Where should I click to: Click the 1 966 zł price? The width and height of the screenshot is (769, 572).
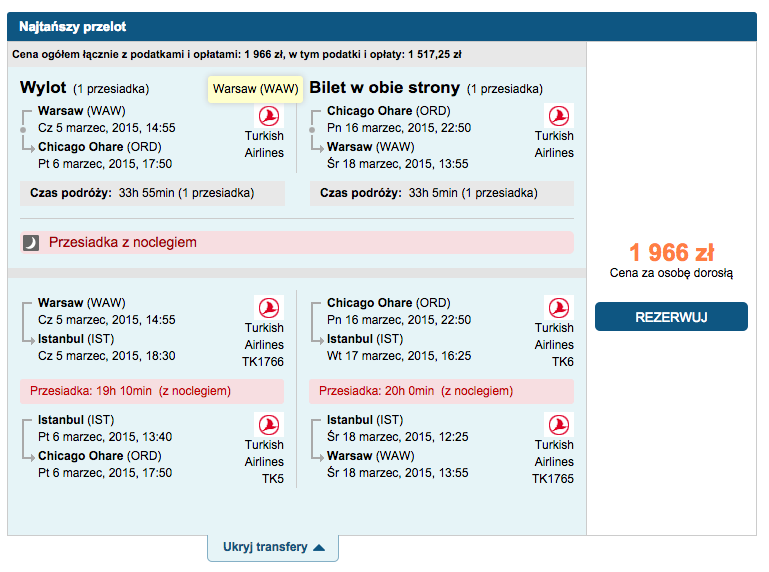pyautogui.click(x=671, y=253)
